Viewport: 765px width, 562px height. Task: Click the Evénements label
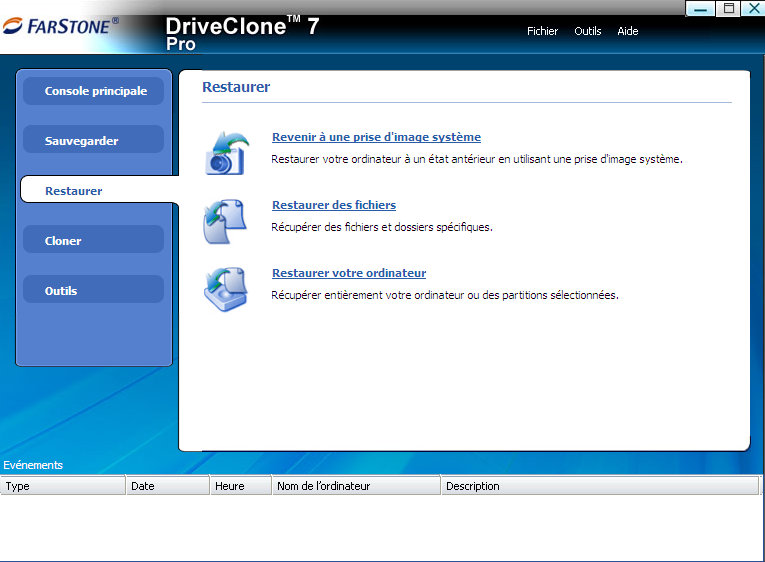[x=33, y=465]
